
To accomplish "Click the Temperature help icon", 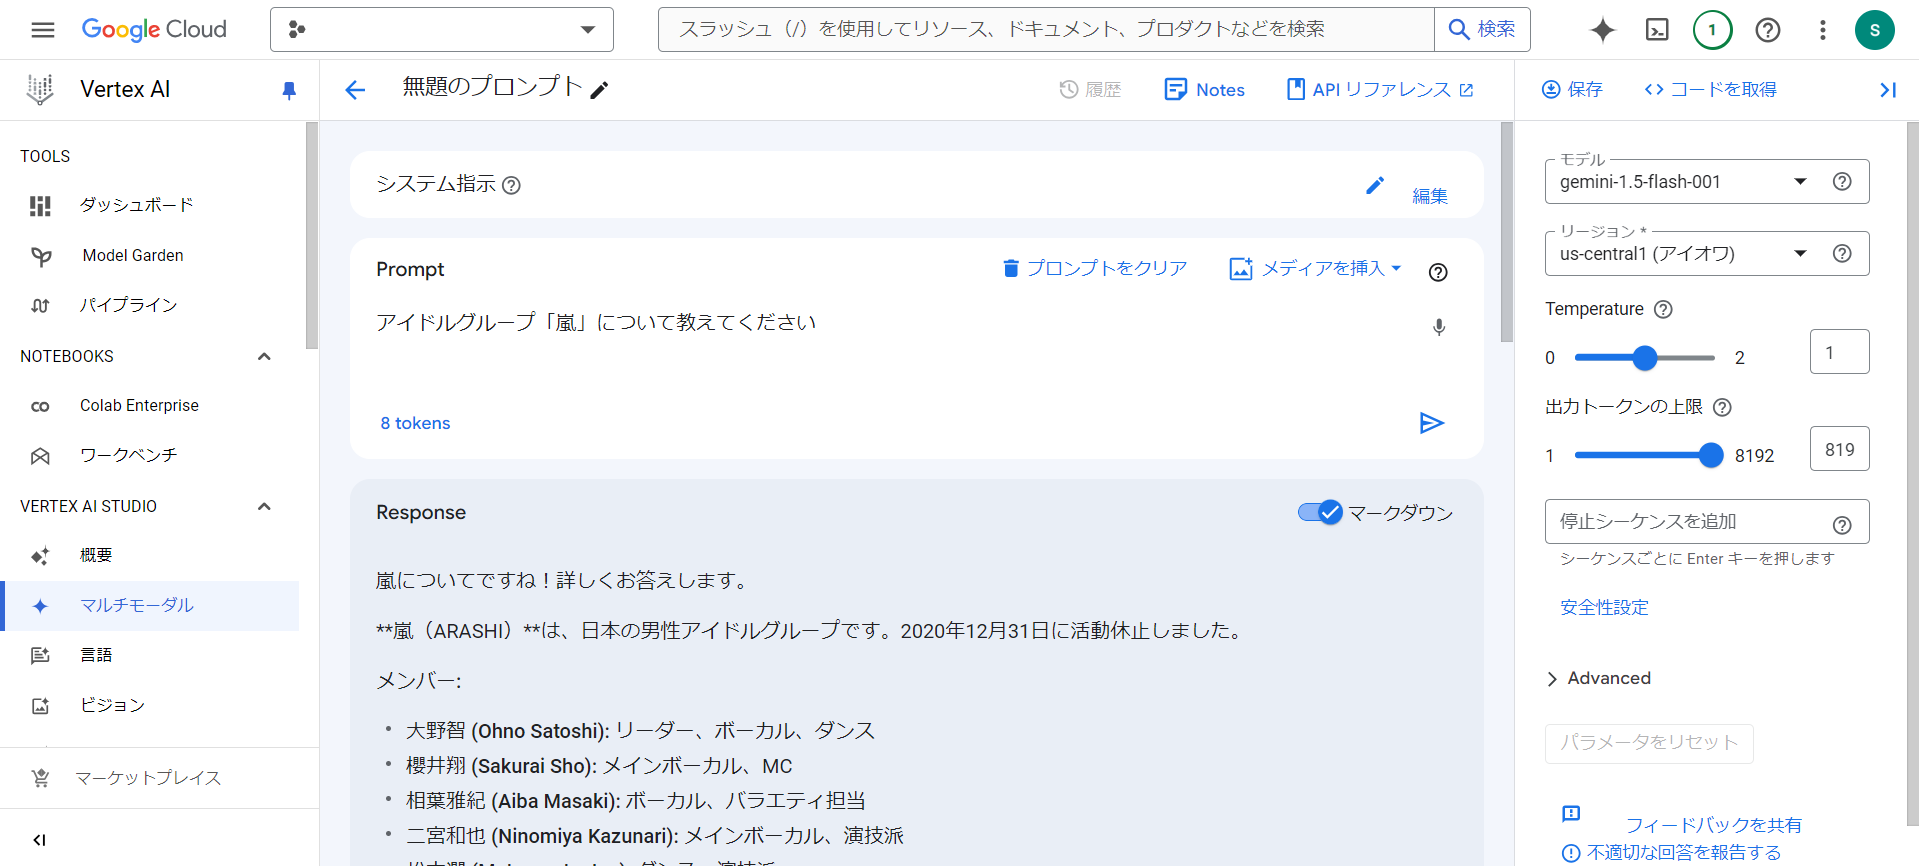I will pyautogui.click(x=1663, y=309).
